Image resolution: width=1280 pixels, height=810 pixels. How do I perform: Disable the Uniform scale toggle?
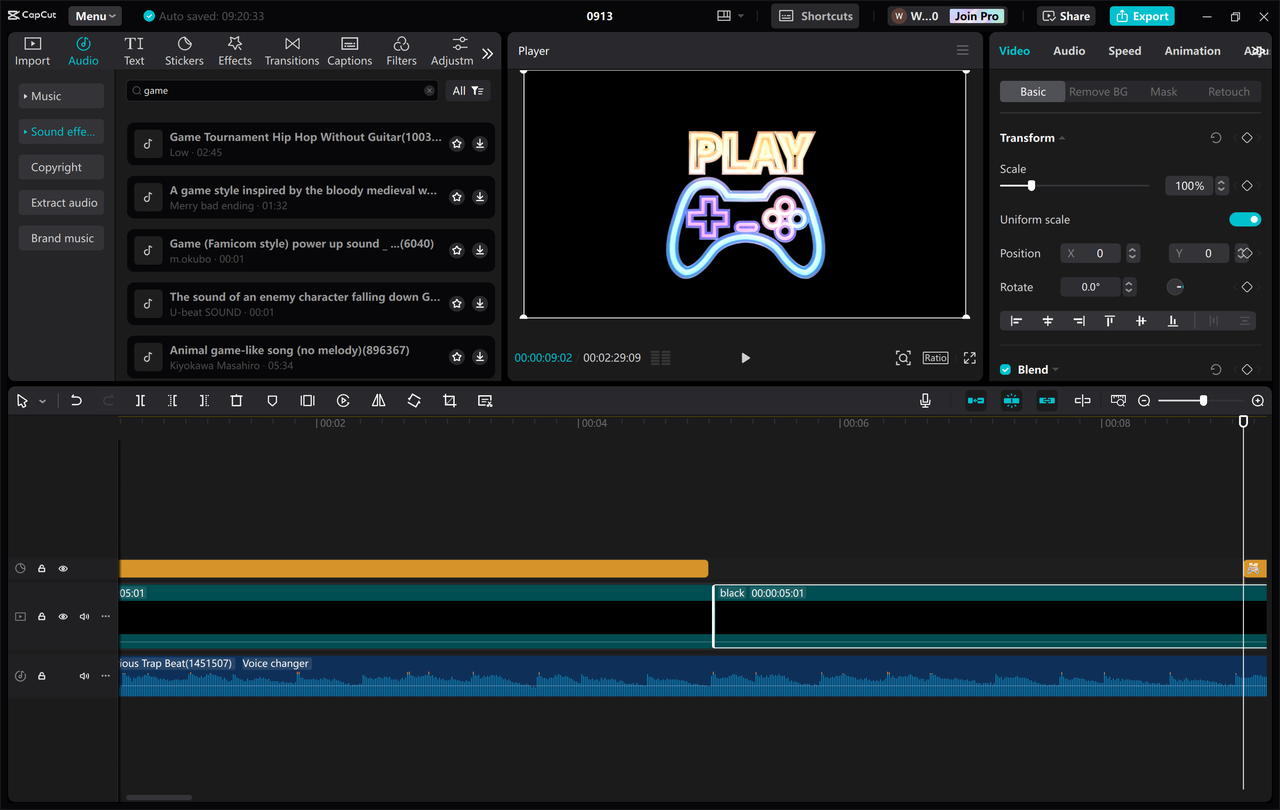pos(1245,219)
